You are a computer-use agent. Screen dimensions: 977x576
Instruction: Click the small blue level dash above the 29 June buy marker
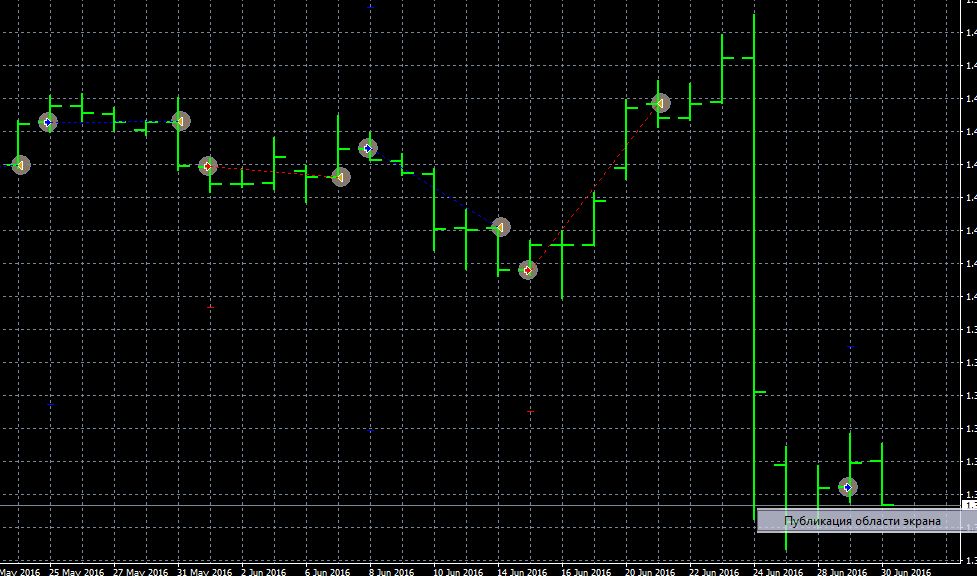tap(851, 347)
